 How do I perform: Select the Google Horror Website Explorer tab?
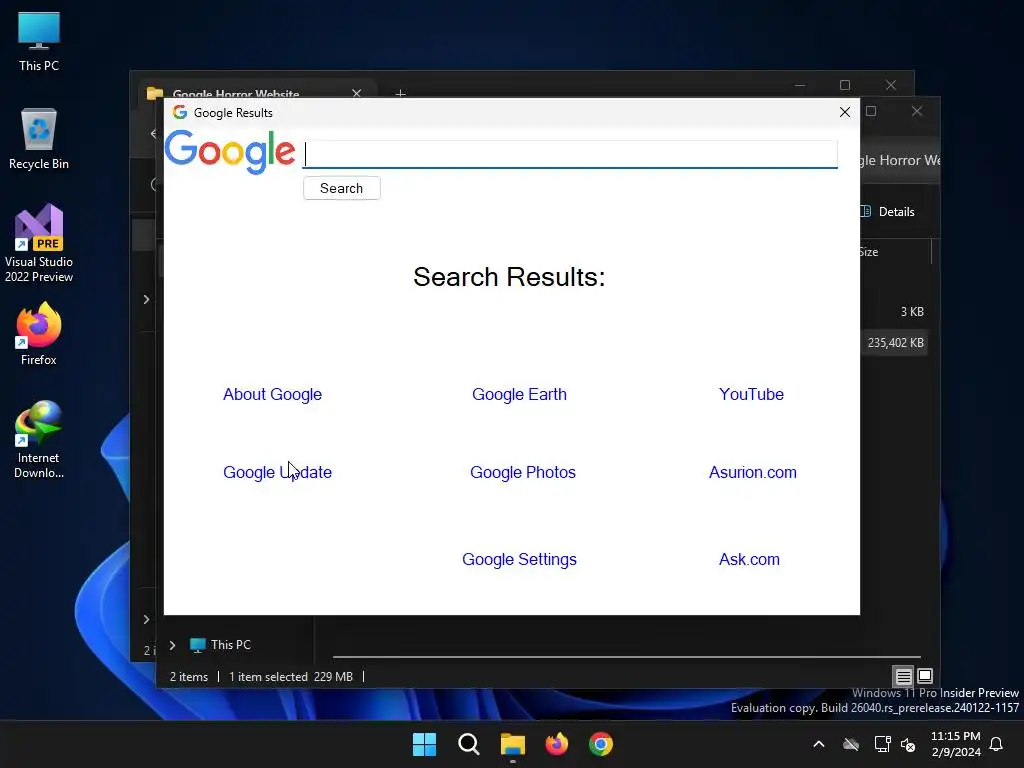point(255,91)
